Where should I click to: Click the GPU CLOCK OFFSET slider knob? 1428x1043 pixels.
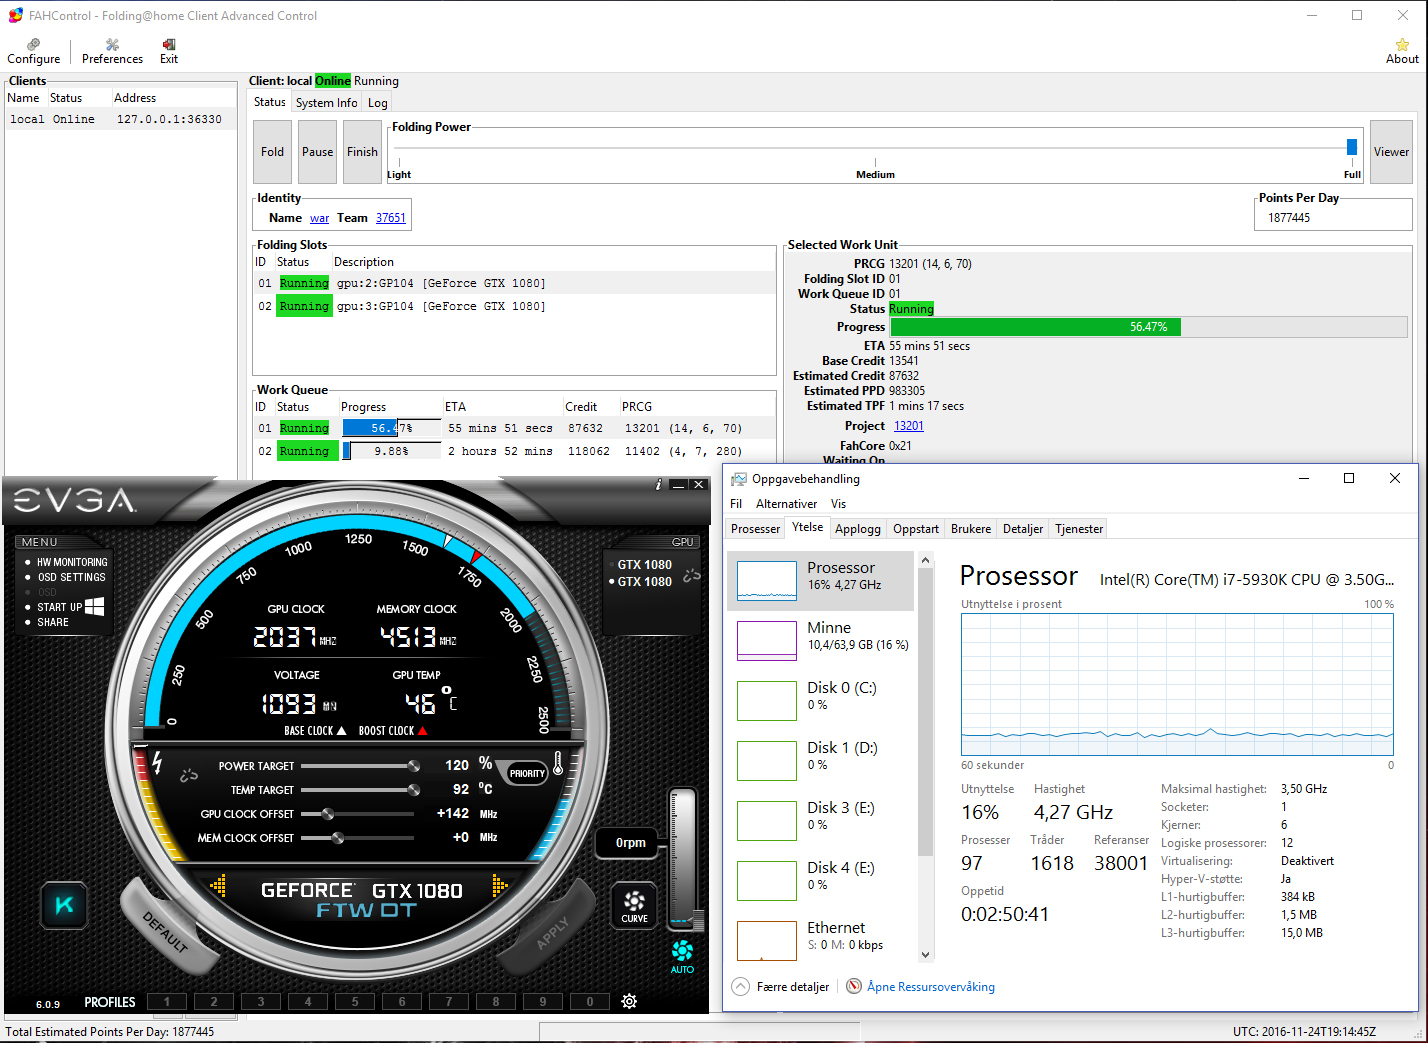[x=327, y=814]
